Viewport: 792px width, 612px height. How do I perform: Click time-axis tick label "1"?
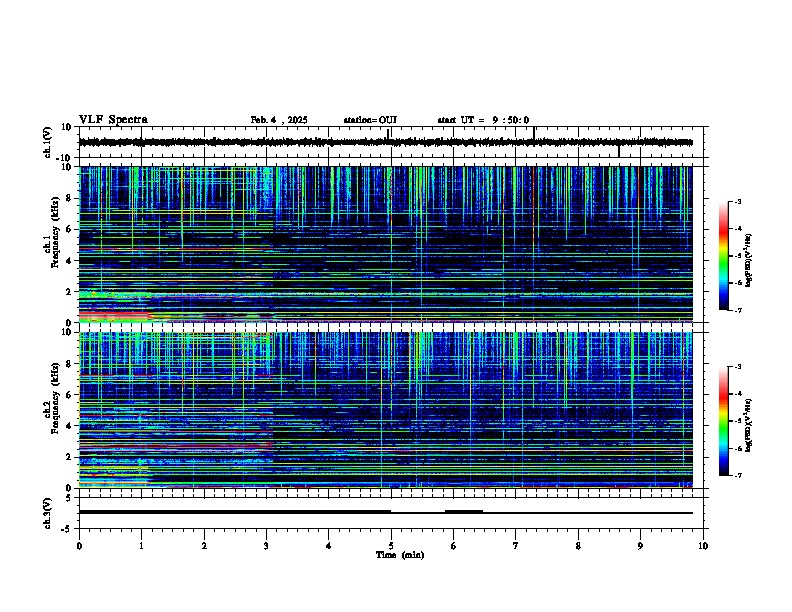pos(141,546)
